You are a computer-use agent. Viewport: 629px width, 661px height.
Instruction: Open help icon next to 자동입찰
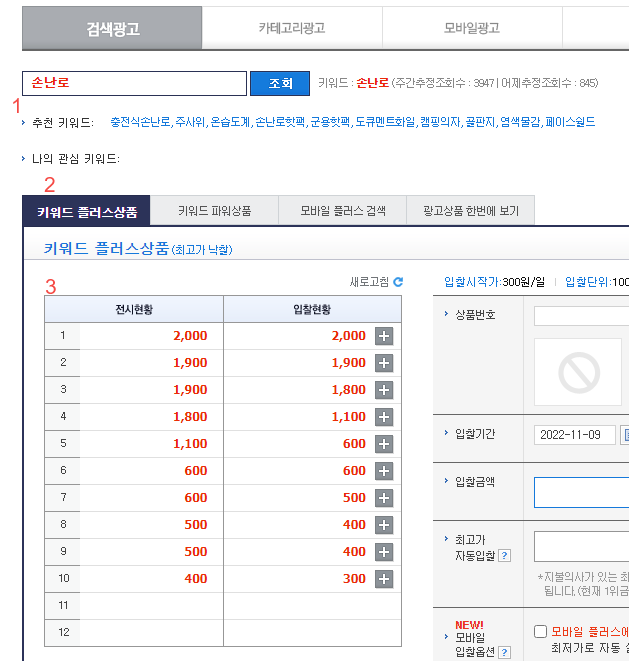click(x=504, y=556)
